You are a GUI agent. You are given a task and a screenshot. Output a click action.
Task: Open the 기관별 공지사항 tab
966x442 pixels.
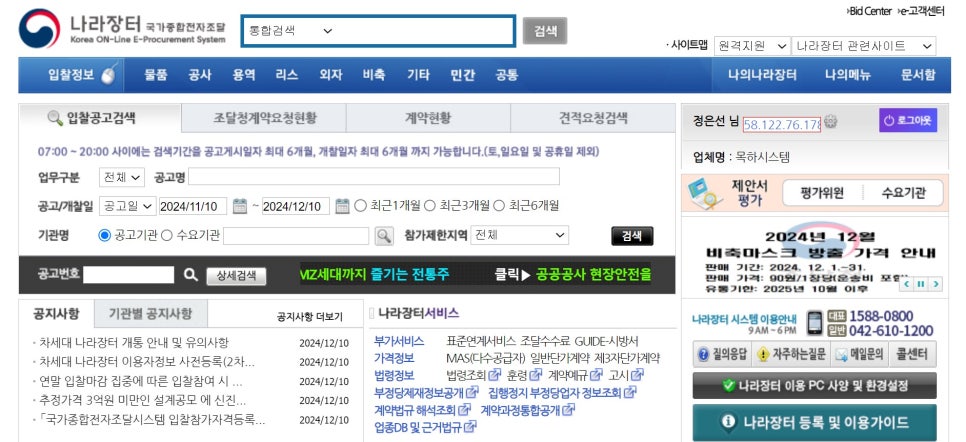(150, 313)
